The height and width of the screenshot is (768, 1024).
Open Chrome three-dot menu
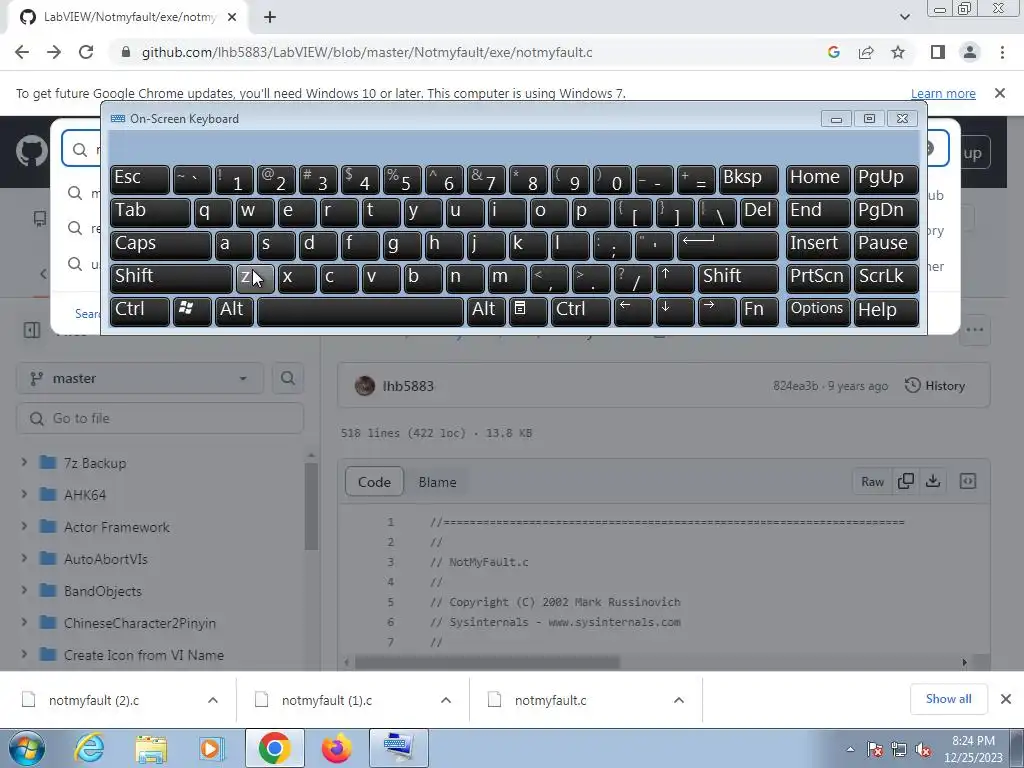(1002, 52)
